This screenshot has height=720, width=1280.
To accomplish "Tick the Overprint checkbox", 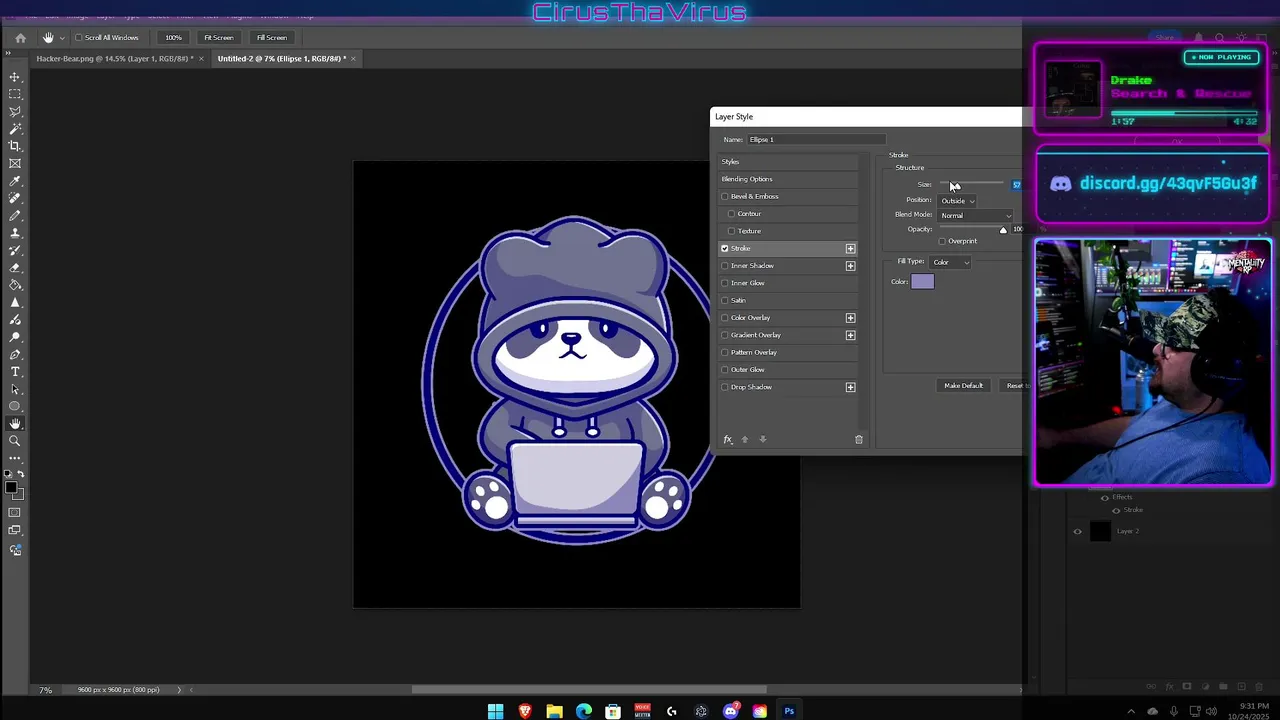I will (x=942, y=241).
